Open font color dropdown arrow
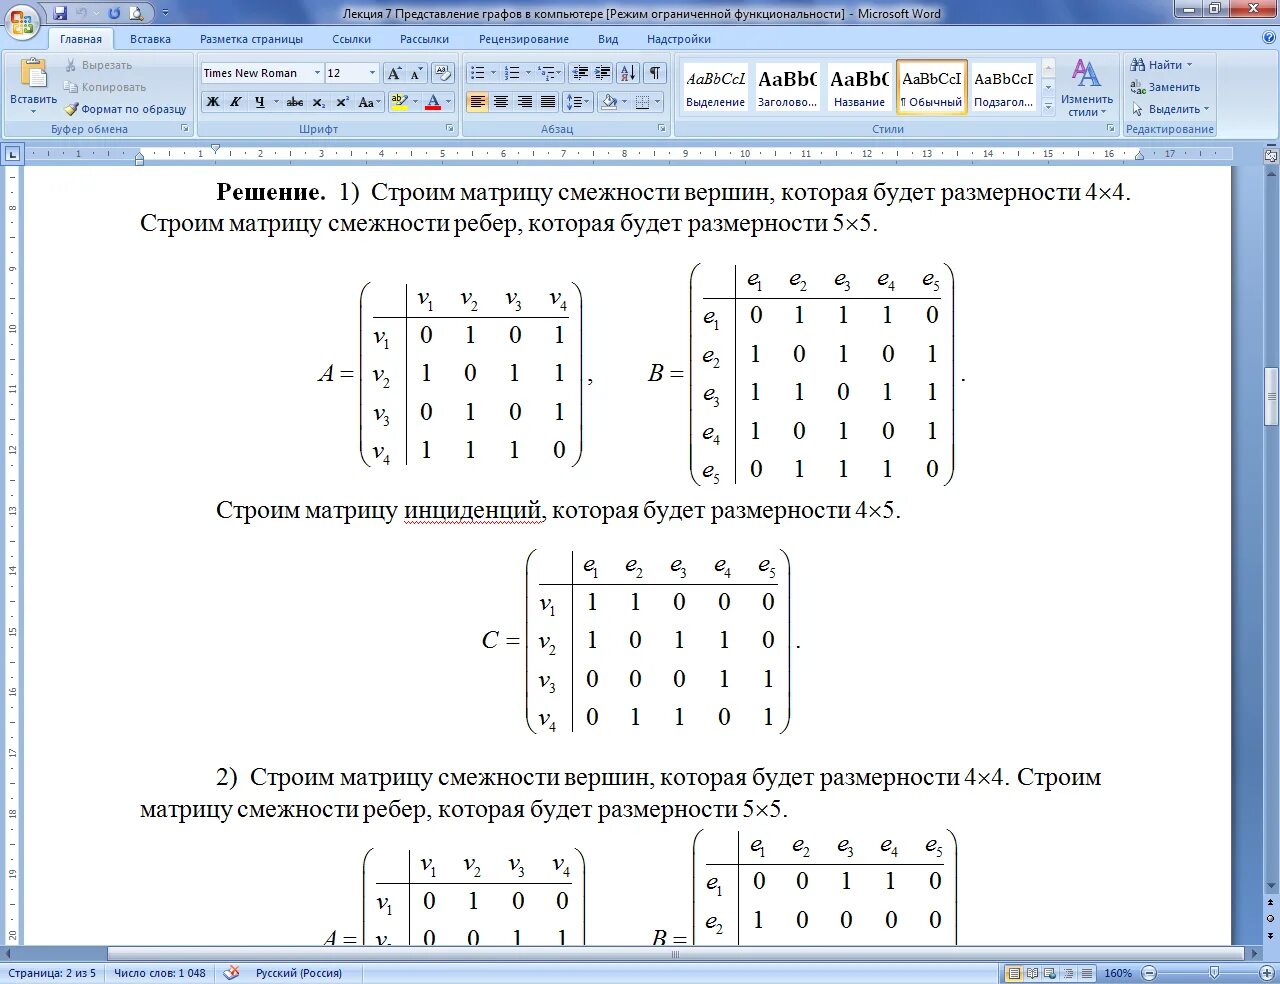Screen dimensions: 1280x984 click(x=448, y=102)
